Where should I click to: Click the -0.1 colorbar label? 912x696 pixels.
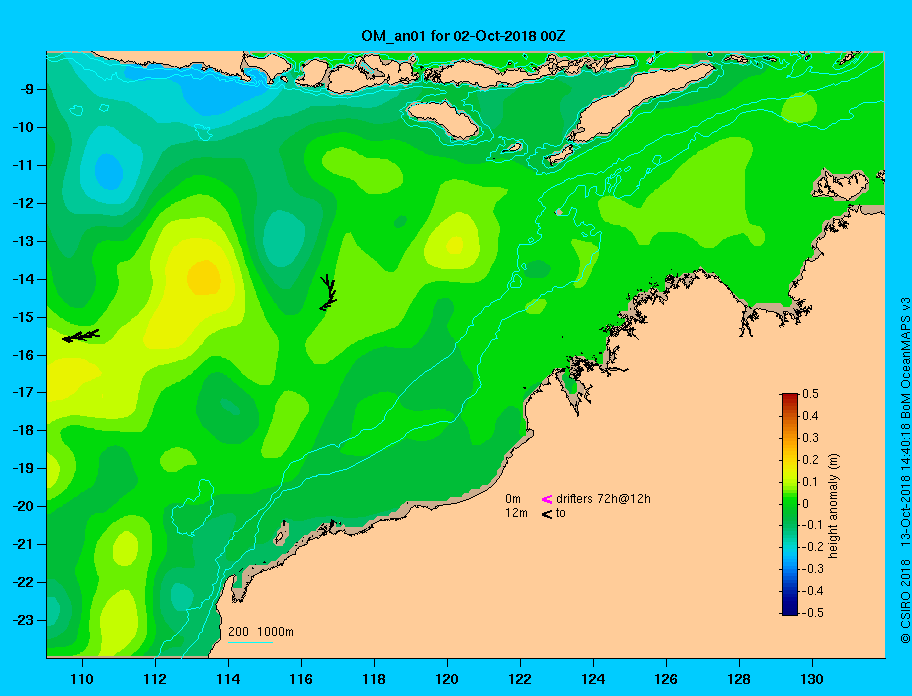click(813, 525)
